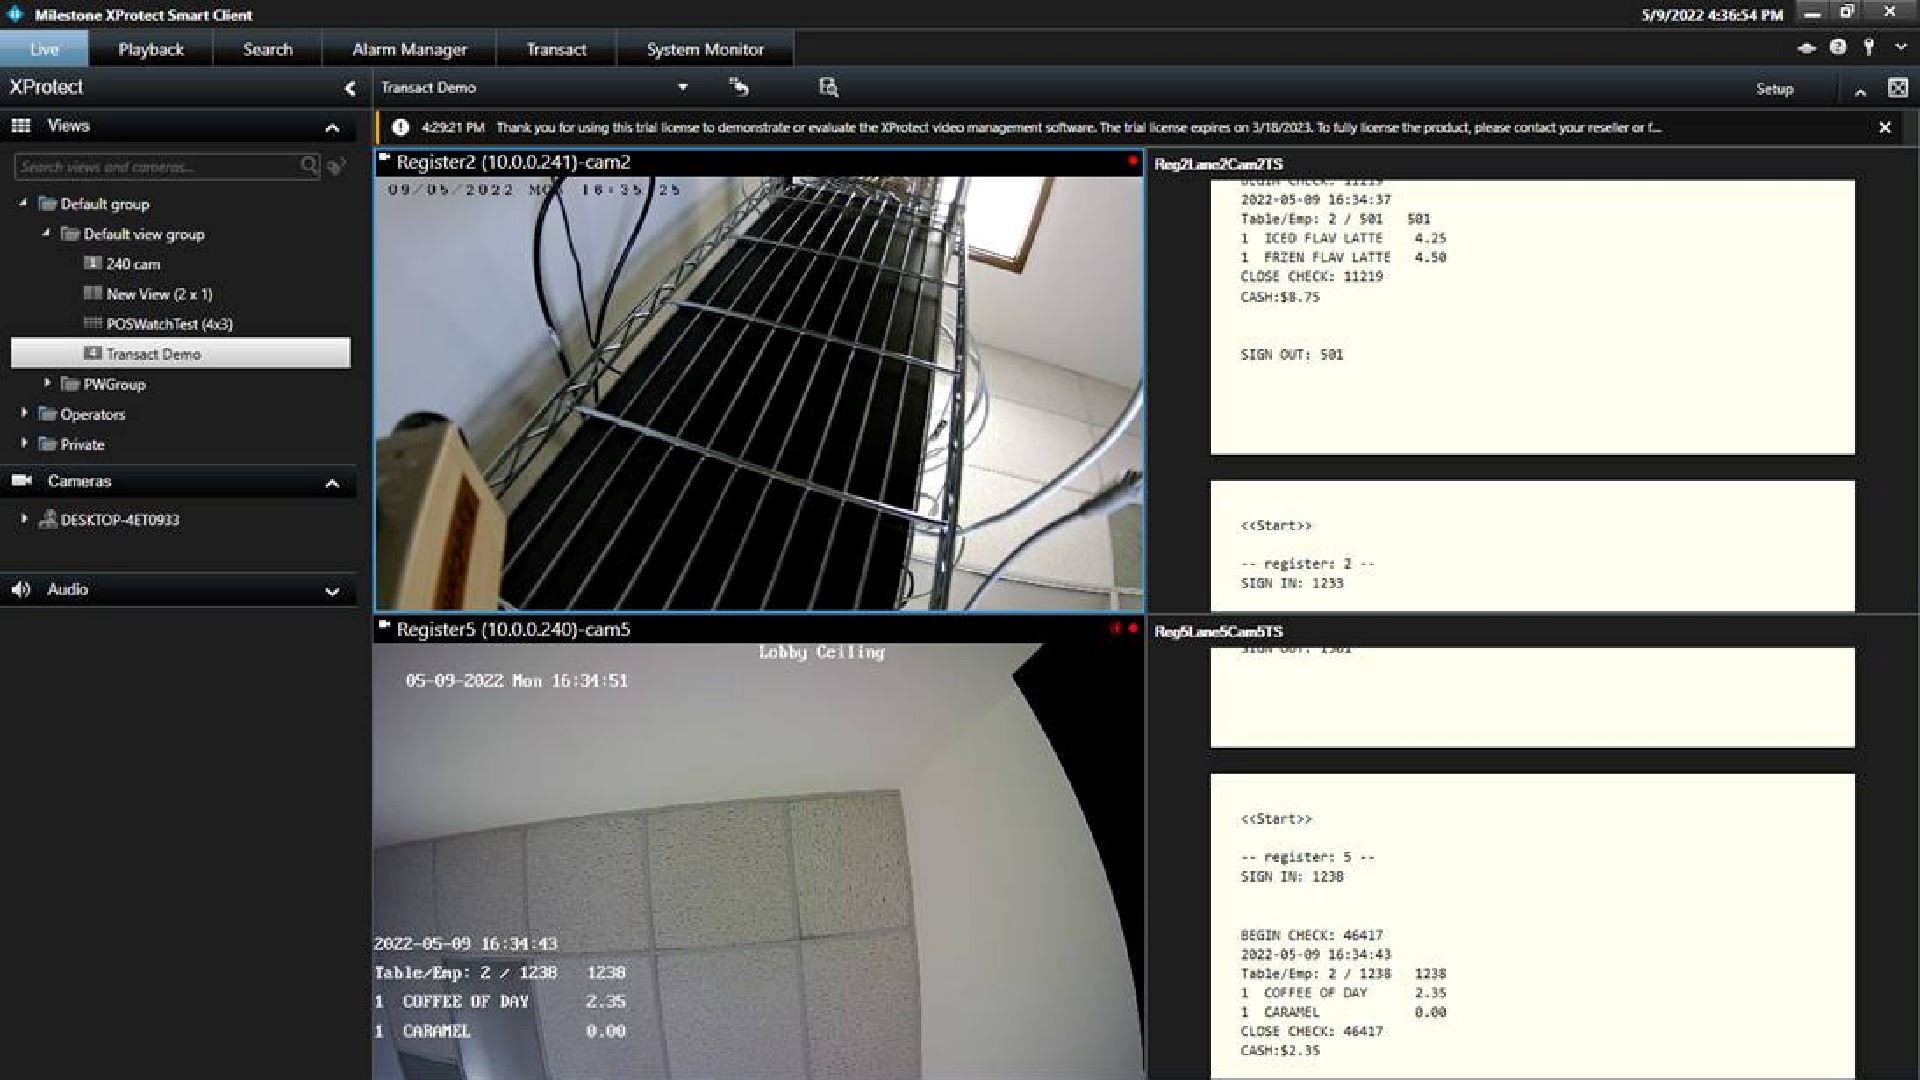Click the search-document icon in view toolbar
Image resolution: width=1920 pixels, height=1080 pixels.
pos(828,87)
